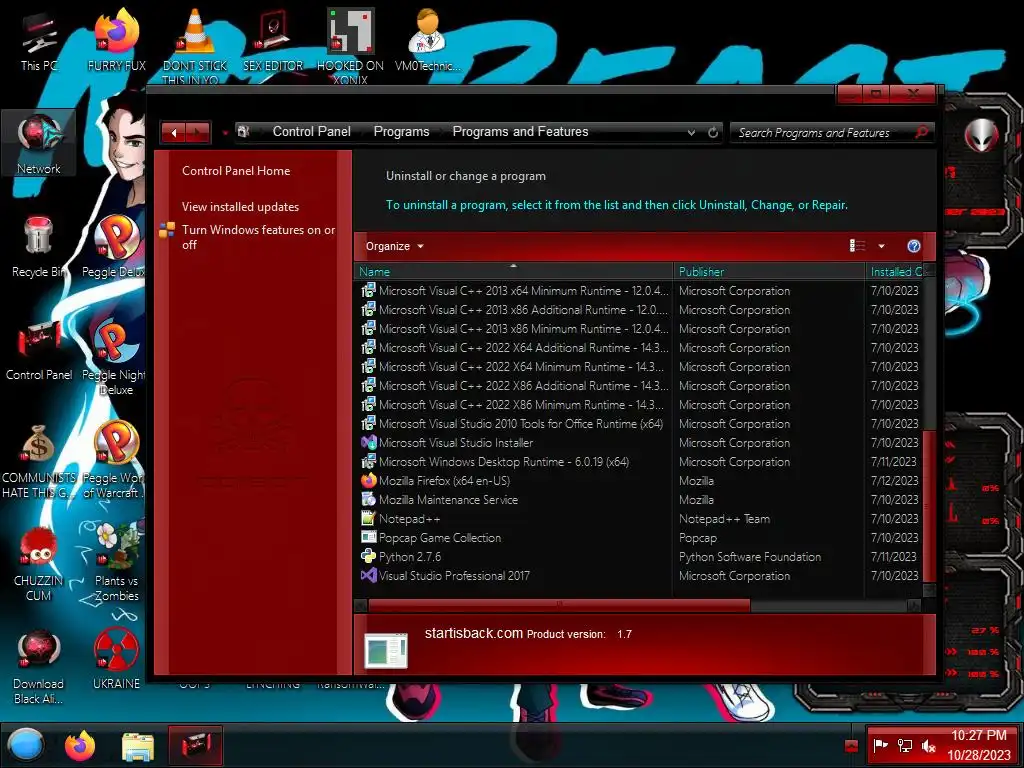Click Control Panel in the breadcrumb
Image resolution: width=1024 pixels, height=768 pixels.
click(x=312, y=132)
